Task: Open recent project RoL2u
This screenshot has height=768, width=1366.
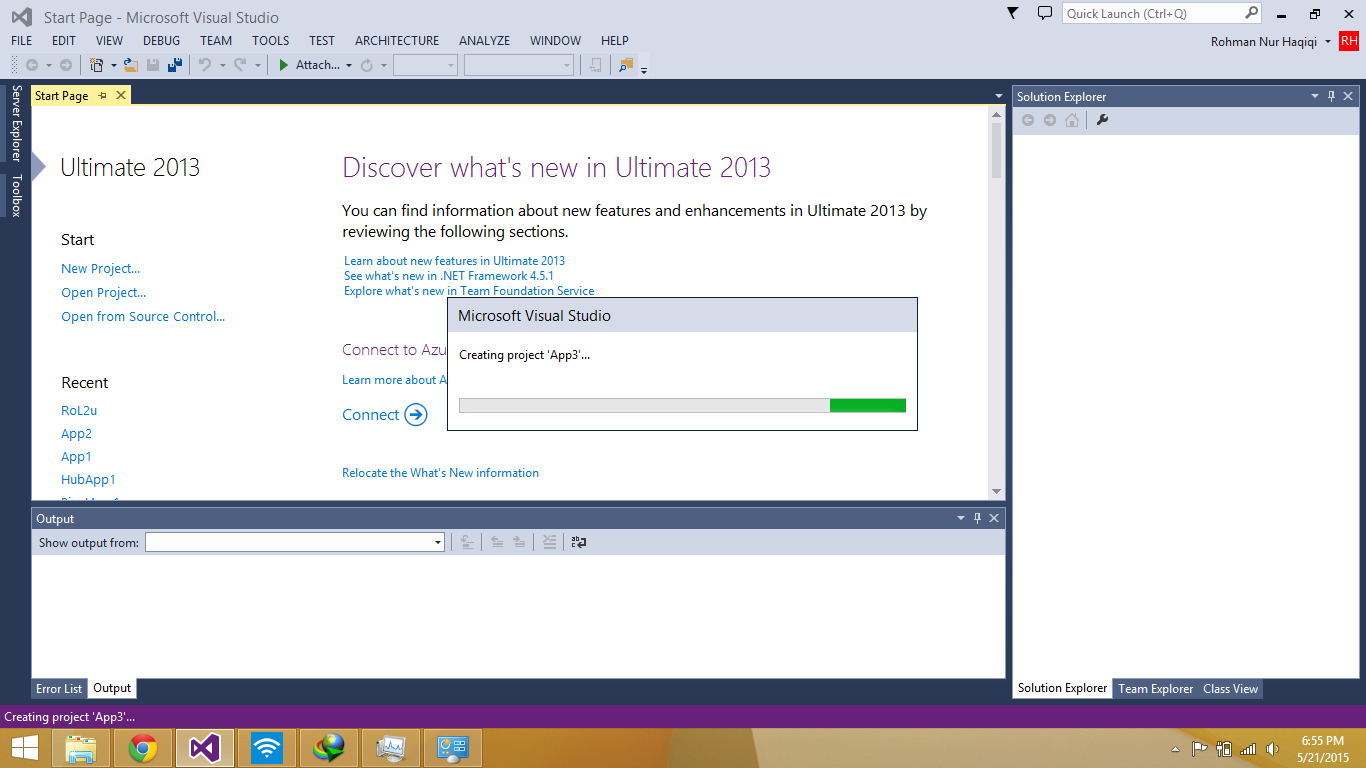Action: coord(79,410)
